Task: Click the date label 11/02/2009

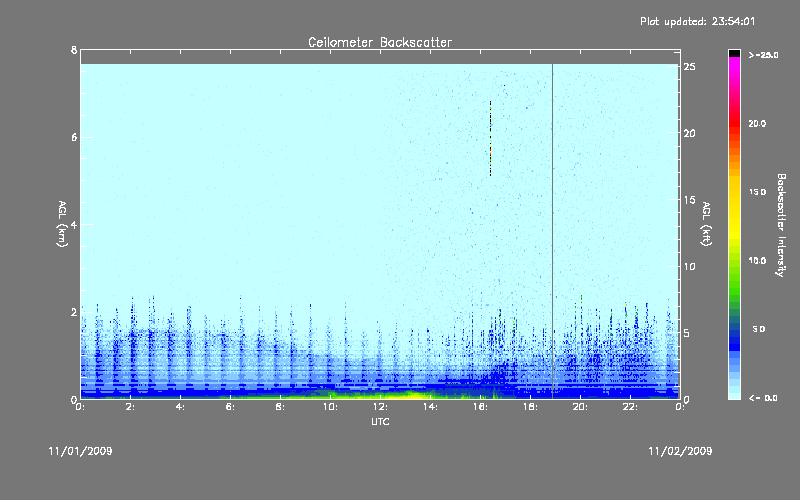Action: click(680, 451)
